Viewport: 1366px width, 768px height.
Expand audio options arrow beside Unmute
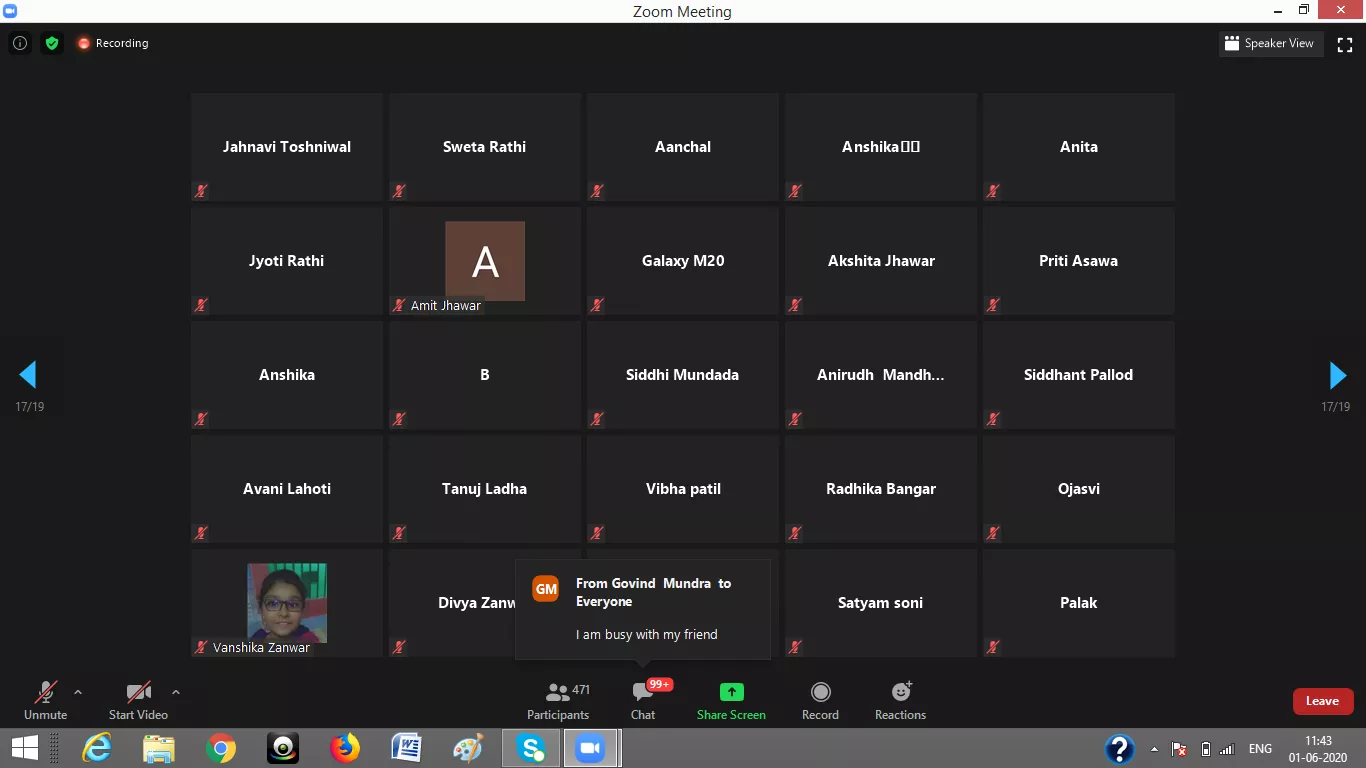click(78, 692)
